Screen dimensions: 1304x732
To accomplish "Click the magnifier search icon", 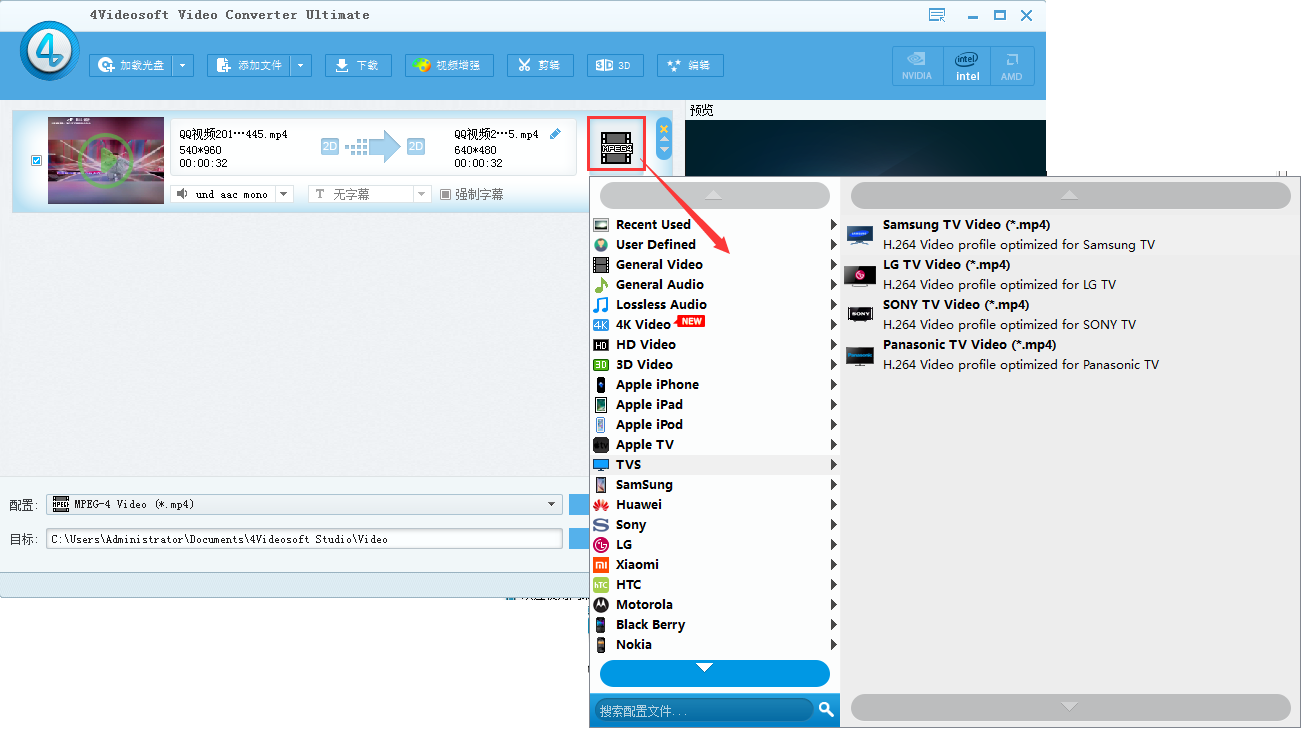I will pyautogui.click(x=826, y=709).
